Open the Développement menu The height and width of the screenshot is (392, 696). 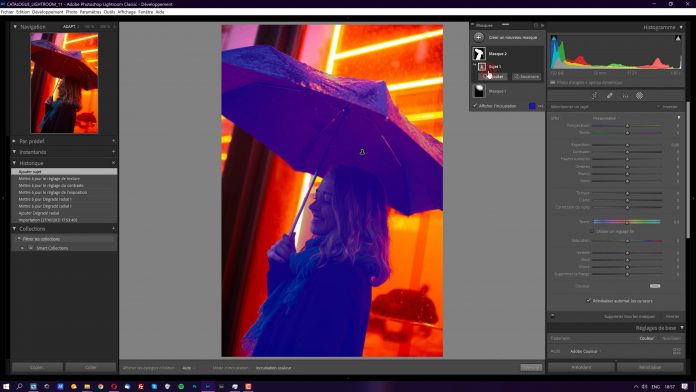(47, 12)
